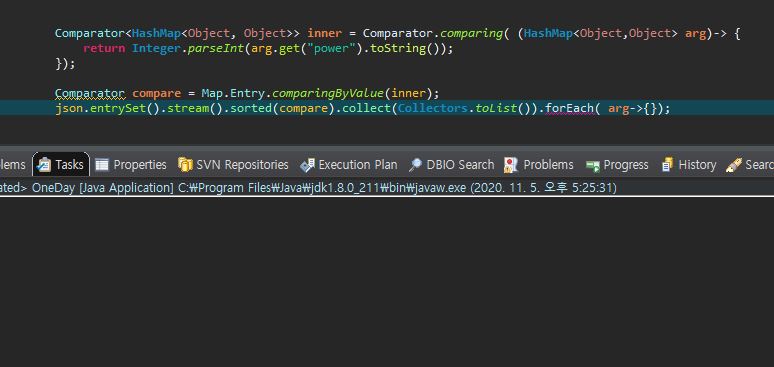The width and height of the screenshot is (774, 367).
Task: Switch to the Tasks tab
Action: (x=61, y=164)
